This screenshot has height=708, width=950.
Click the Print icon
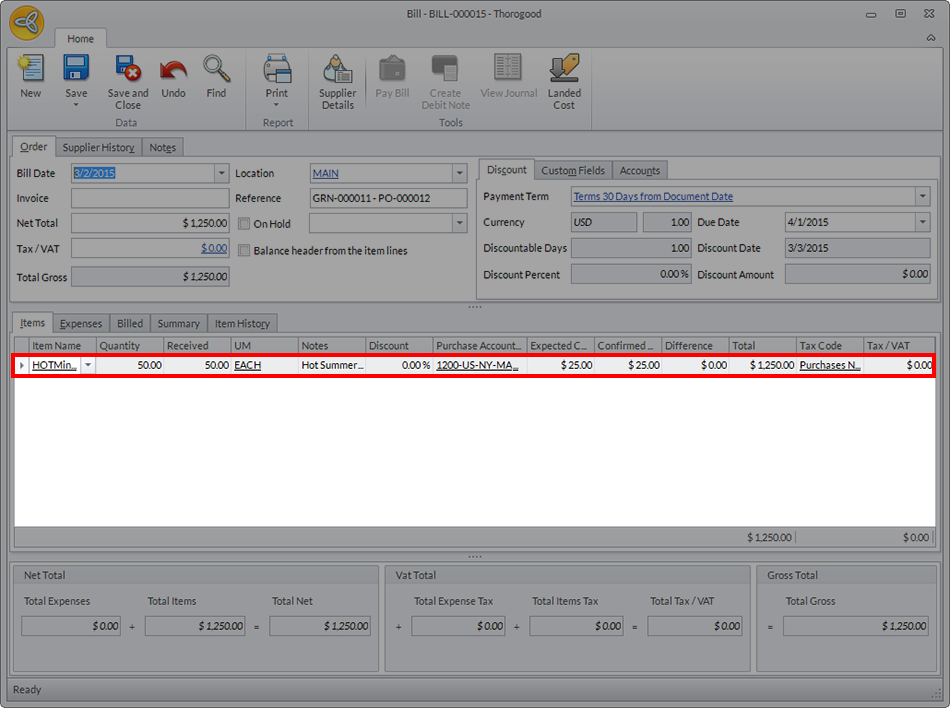pyautogui.click(x=277, y=70)
